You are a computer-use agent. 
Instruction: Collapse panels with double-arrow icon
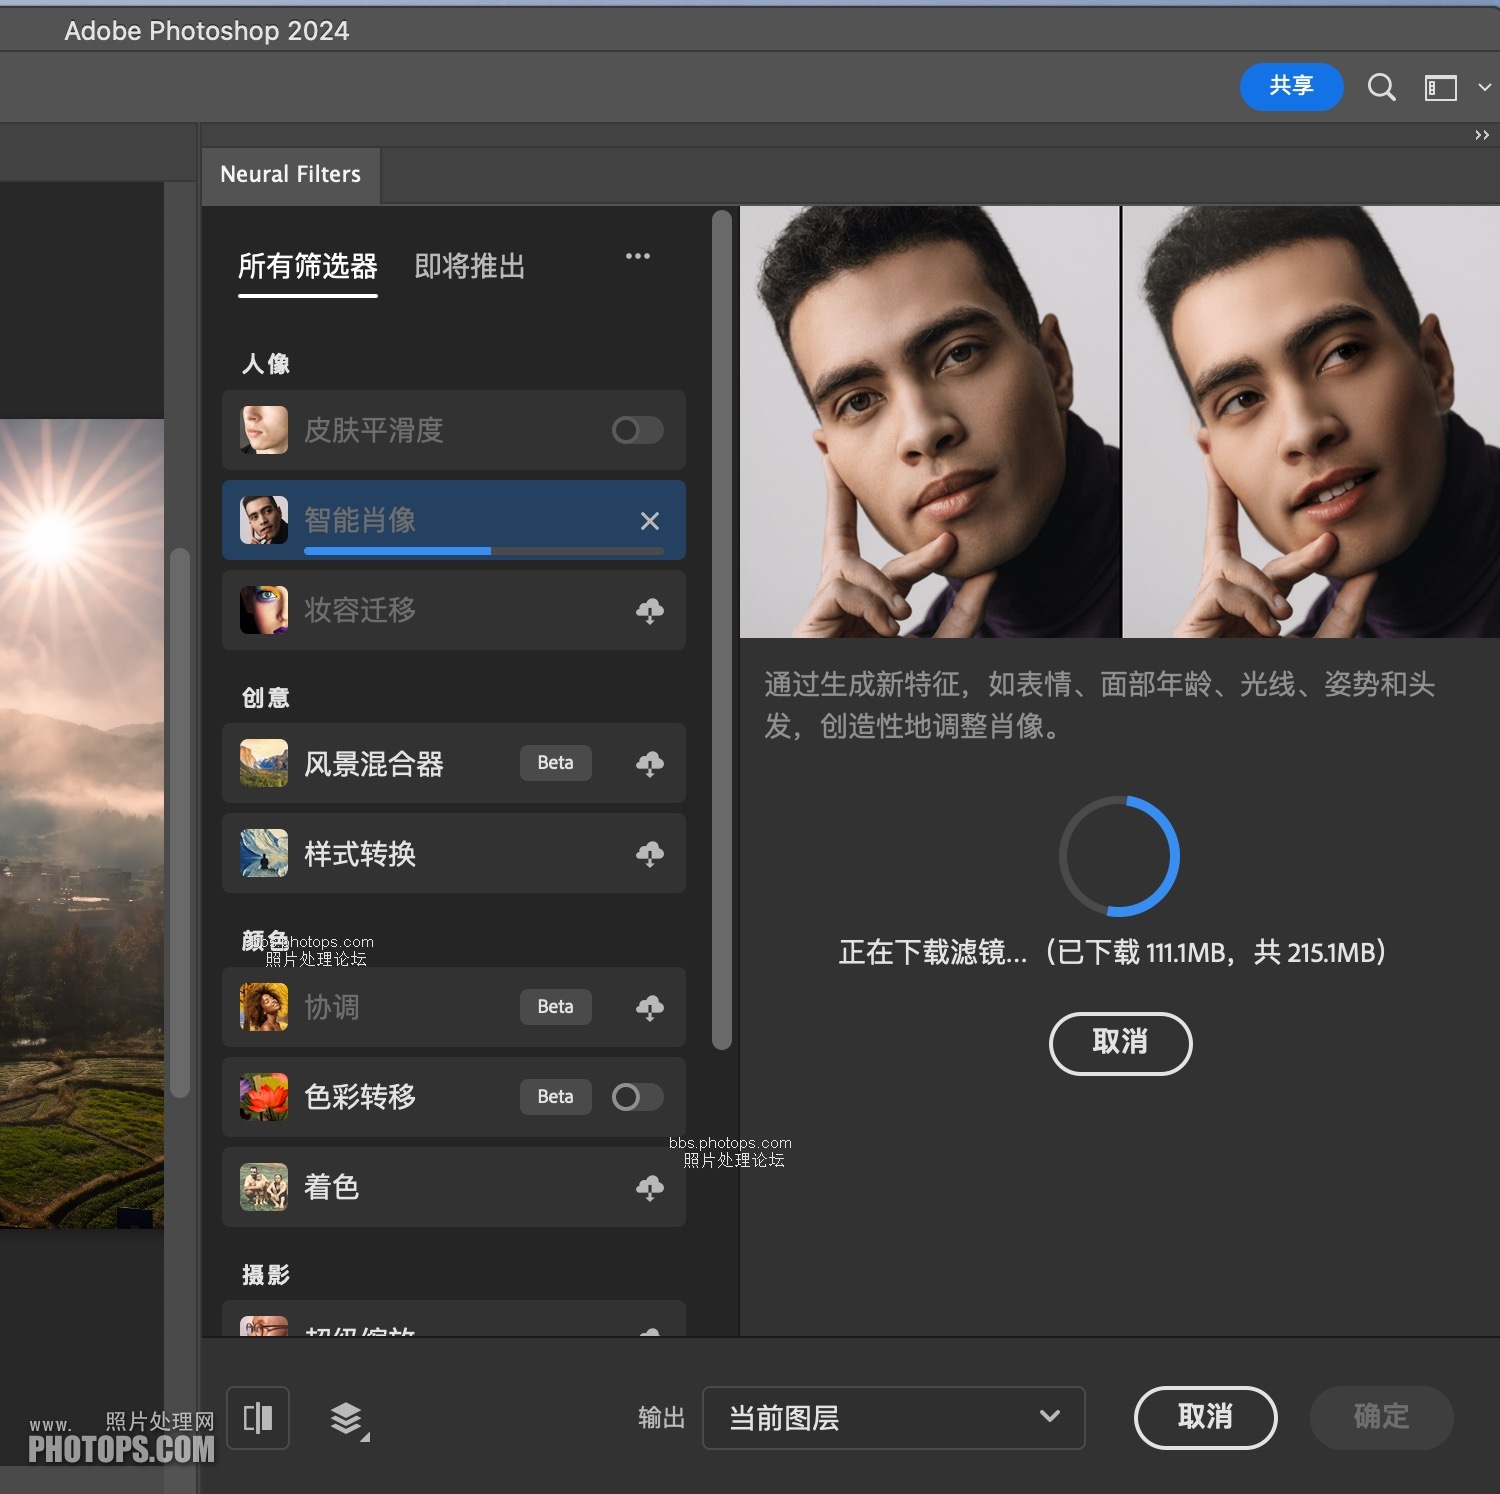(1482, 135)
